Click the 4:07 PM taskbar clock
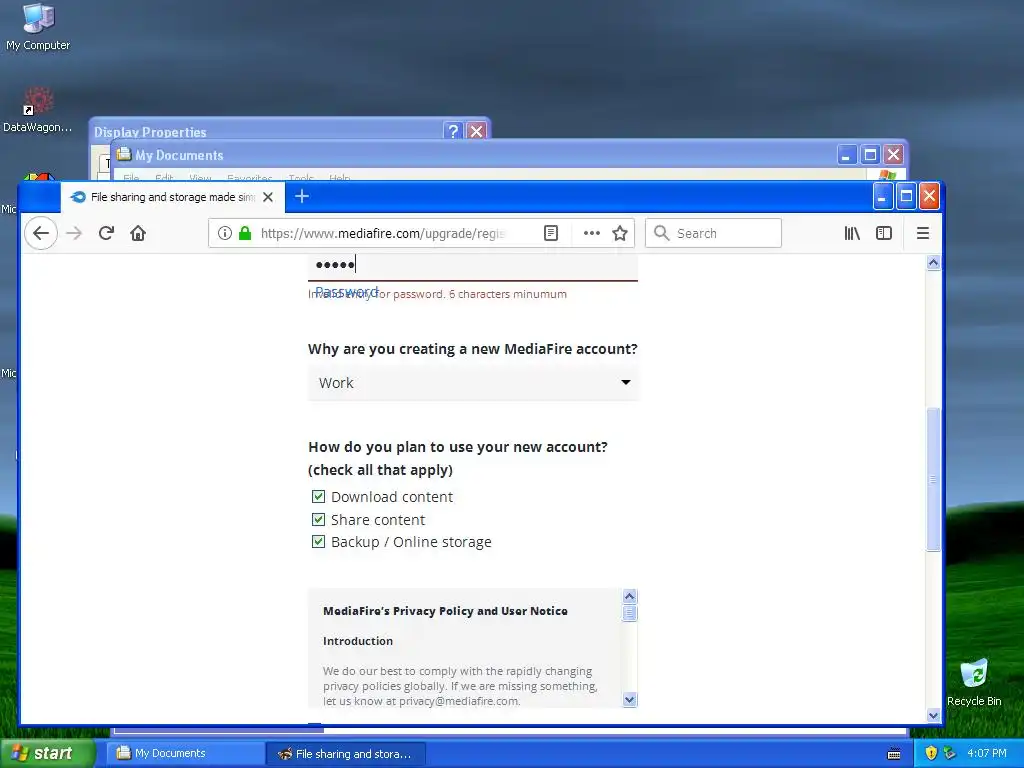This screenshot has width=1024, height=768. [987, 753]
